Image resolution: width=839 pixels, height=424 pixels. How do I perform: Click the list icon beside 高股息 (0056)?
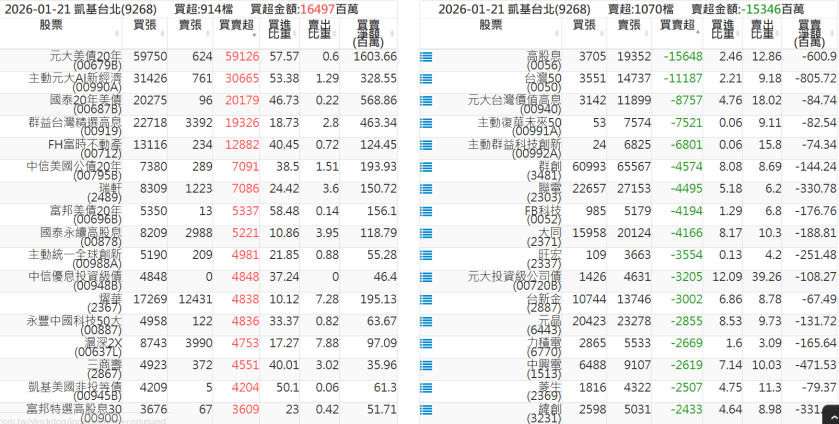pyautogui.click(x=426, y=58)
